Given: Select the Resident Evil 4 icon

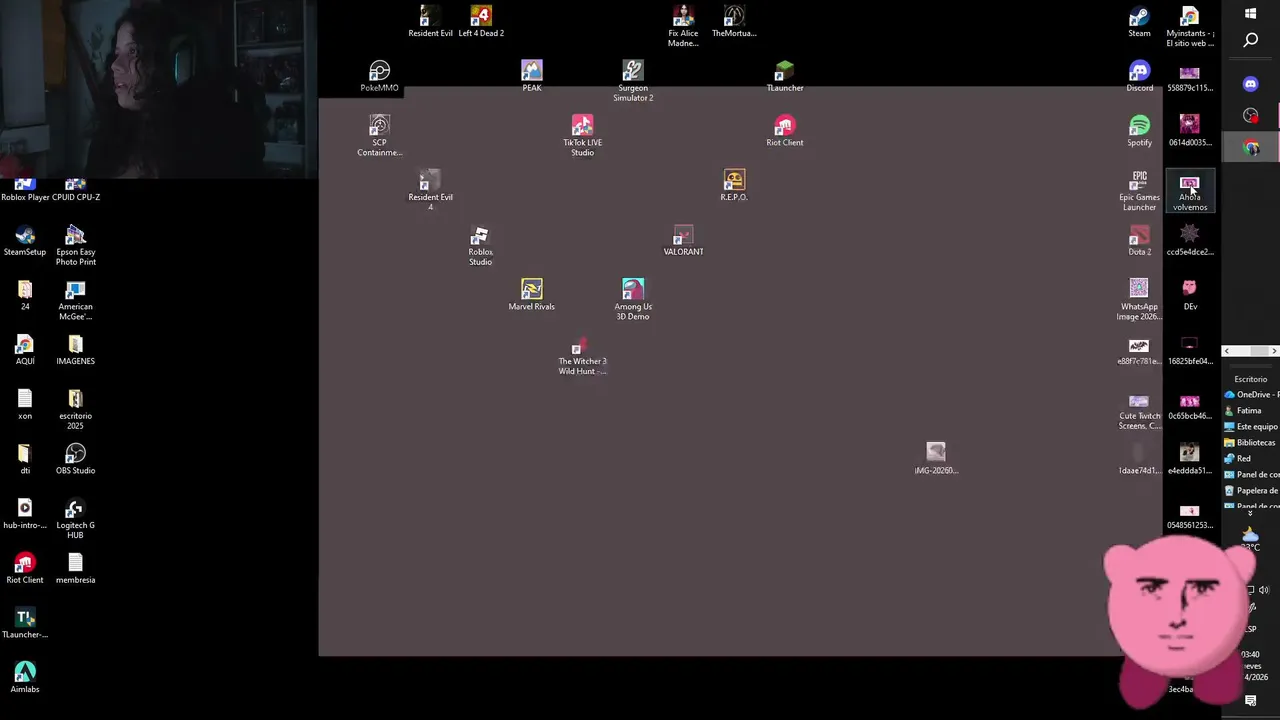Looking at the screenshot, I should [430, 191].
